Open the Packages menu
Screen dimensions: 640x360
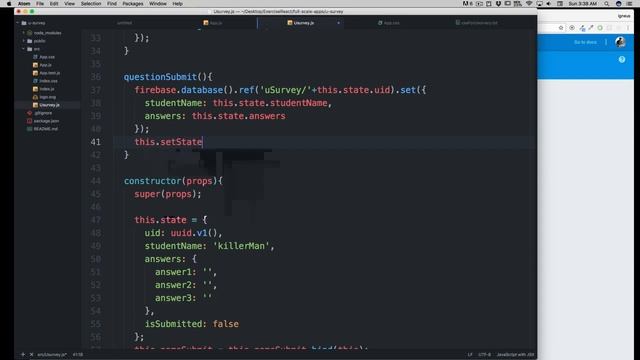tap(133, 4)
